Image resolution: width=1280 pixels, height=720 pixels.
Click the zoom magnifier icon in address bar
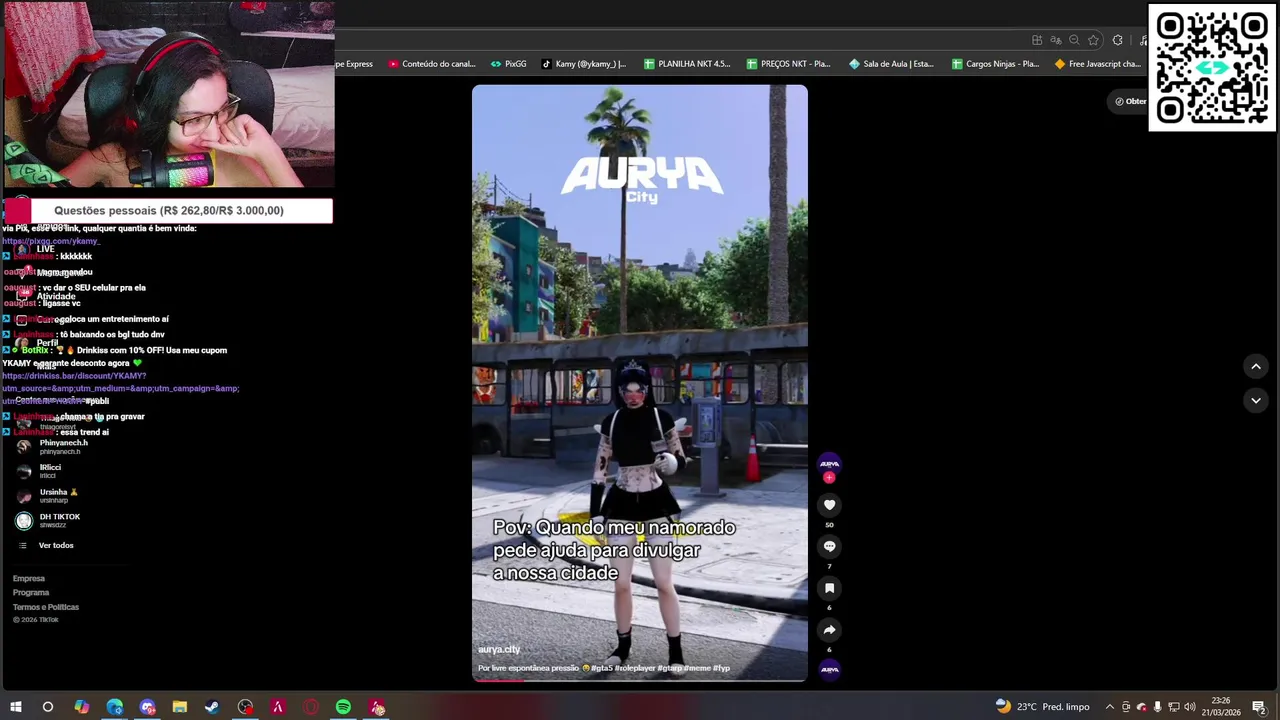(1074, 40)
